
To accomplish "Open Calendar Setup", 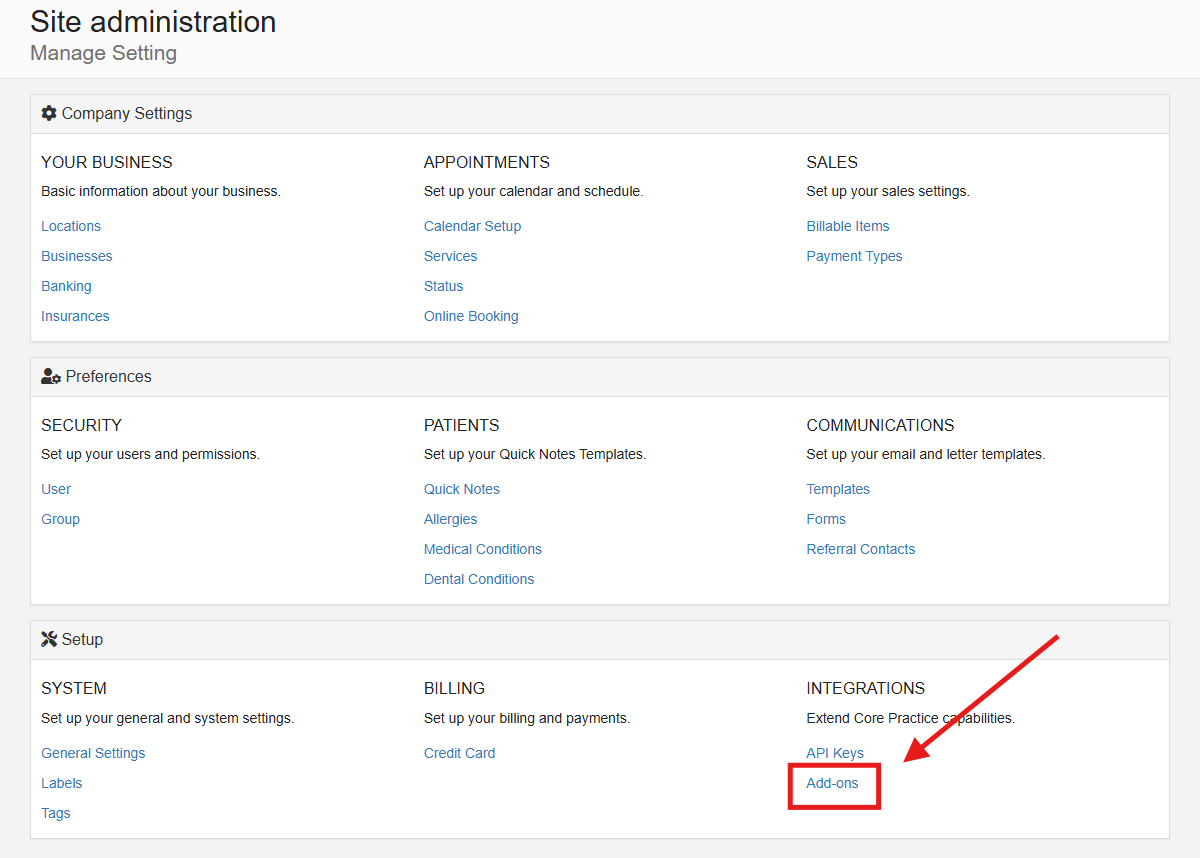I will click(472, 226).
